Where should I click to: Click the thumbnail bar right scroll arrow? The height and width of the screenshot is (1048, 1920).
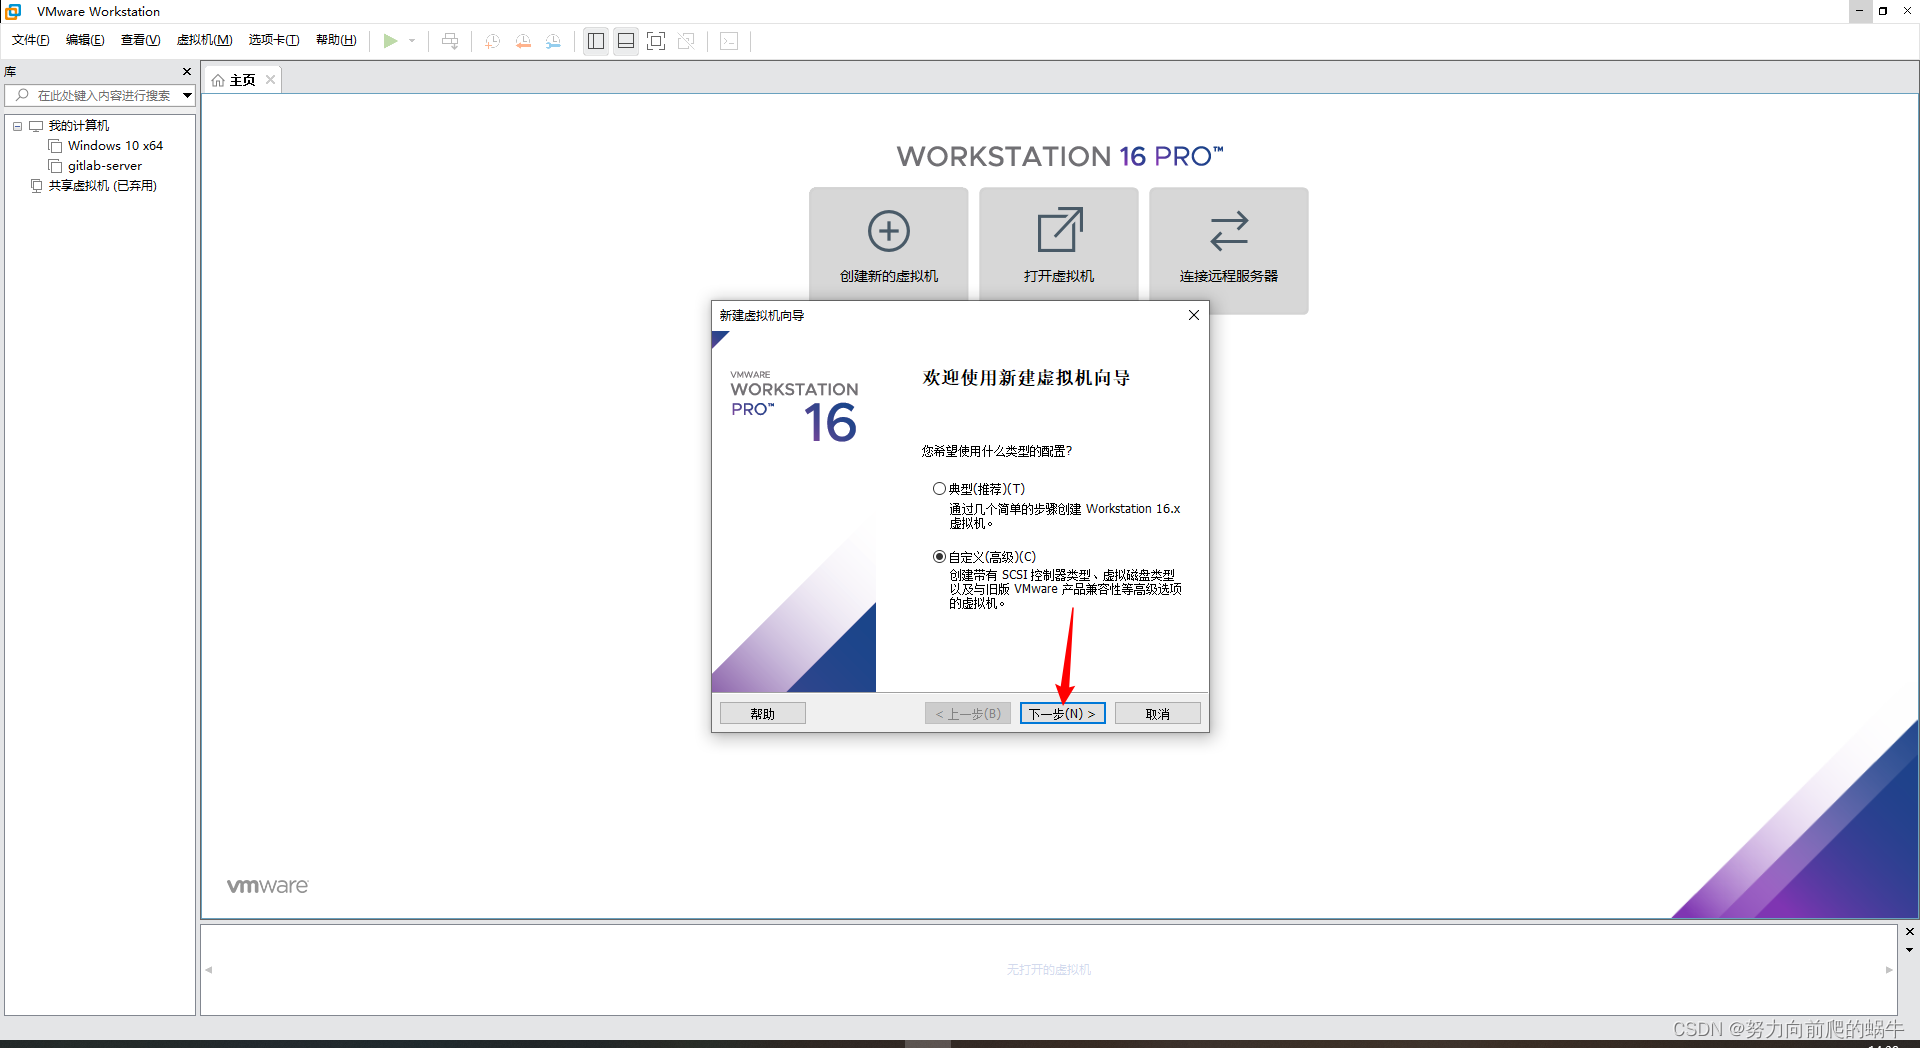point(1889,969)
